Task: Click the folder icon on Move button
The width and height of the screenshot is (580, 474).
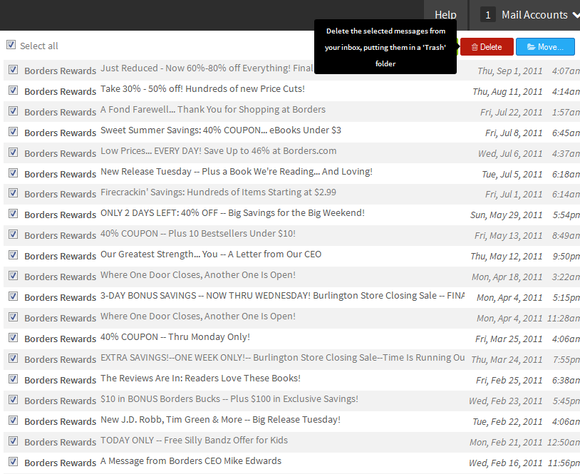Action: (531, 47)
